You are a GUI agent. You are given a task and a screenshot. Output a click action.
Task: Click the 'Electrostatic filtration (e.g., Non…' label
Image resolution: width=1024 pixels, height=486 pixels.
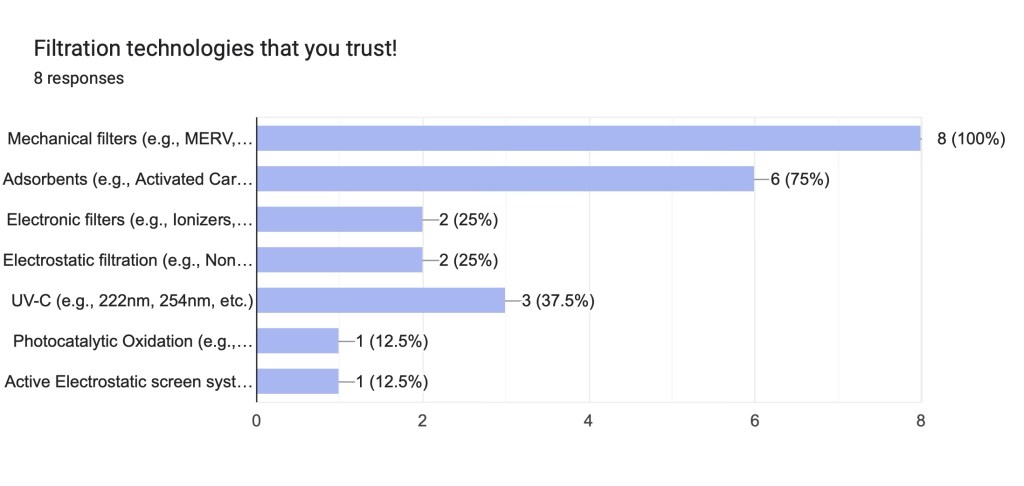(x=128, y=260)
